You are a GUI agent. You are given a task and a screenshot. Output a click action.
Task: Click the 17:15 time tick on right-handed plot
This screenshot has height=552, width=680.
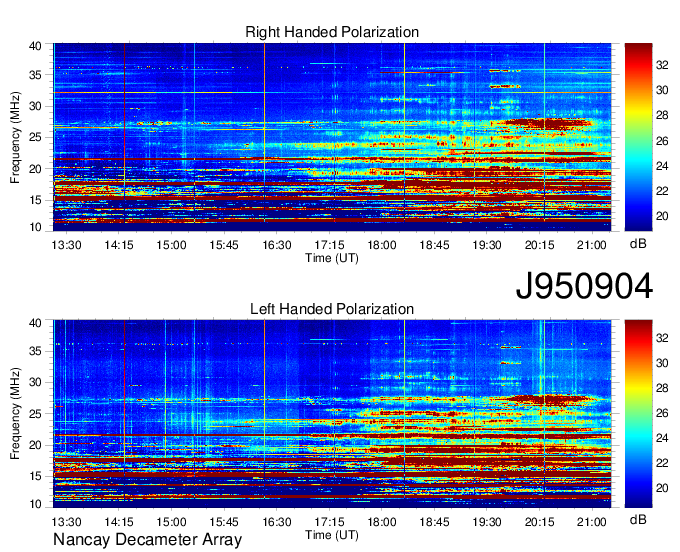tap(329, 245)
